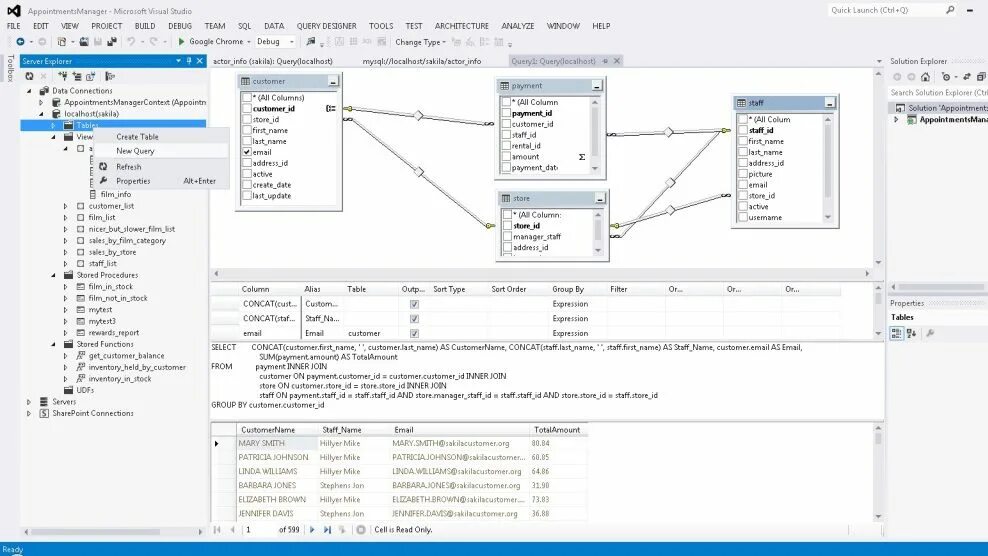Collapse the Data Connections node
Screen dimensions: 988x556
click(29, 91)
